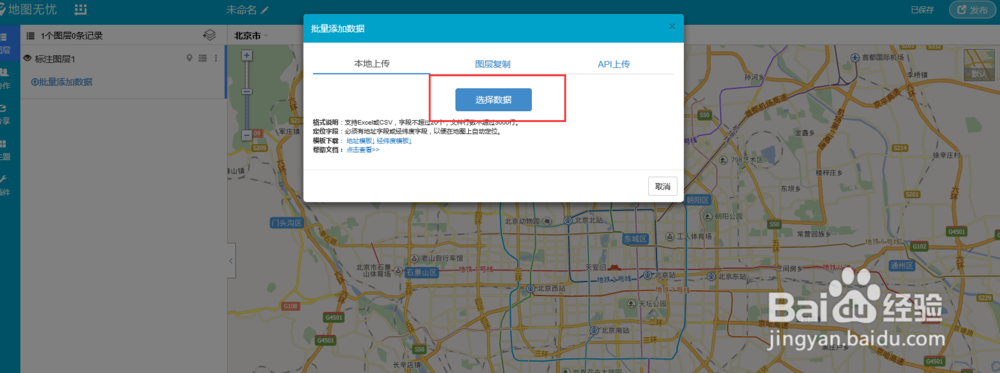Zoom in with map plus button
Image resolution: width=1000 pixels, height=373 pixels.
click(247, 55)
